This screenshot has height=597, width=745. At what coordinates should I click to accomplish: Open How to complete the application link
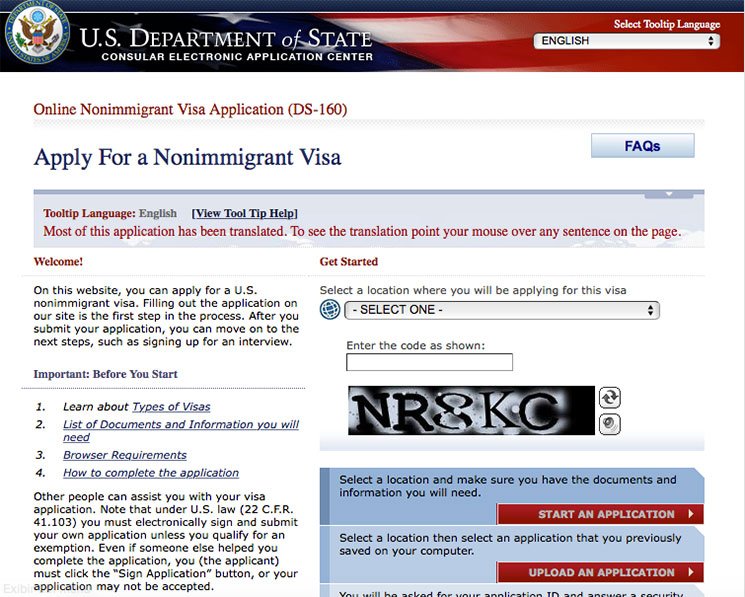tap(150, 473)
